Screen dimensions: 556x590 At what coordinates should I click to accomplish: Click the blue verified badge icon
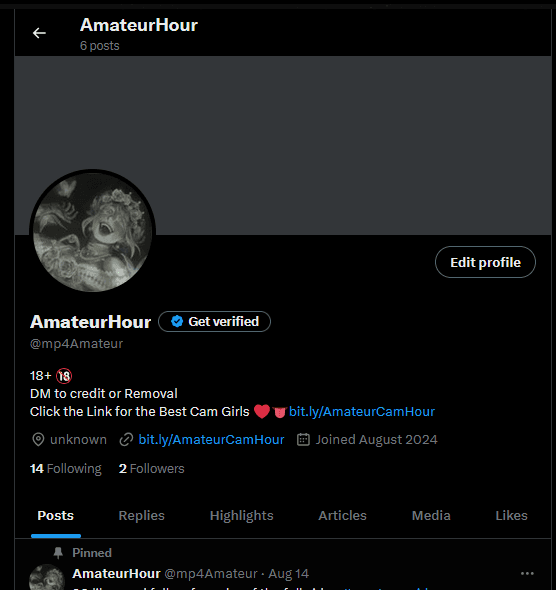(177, 321)
